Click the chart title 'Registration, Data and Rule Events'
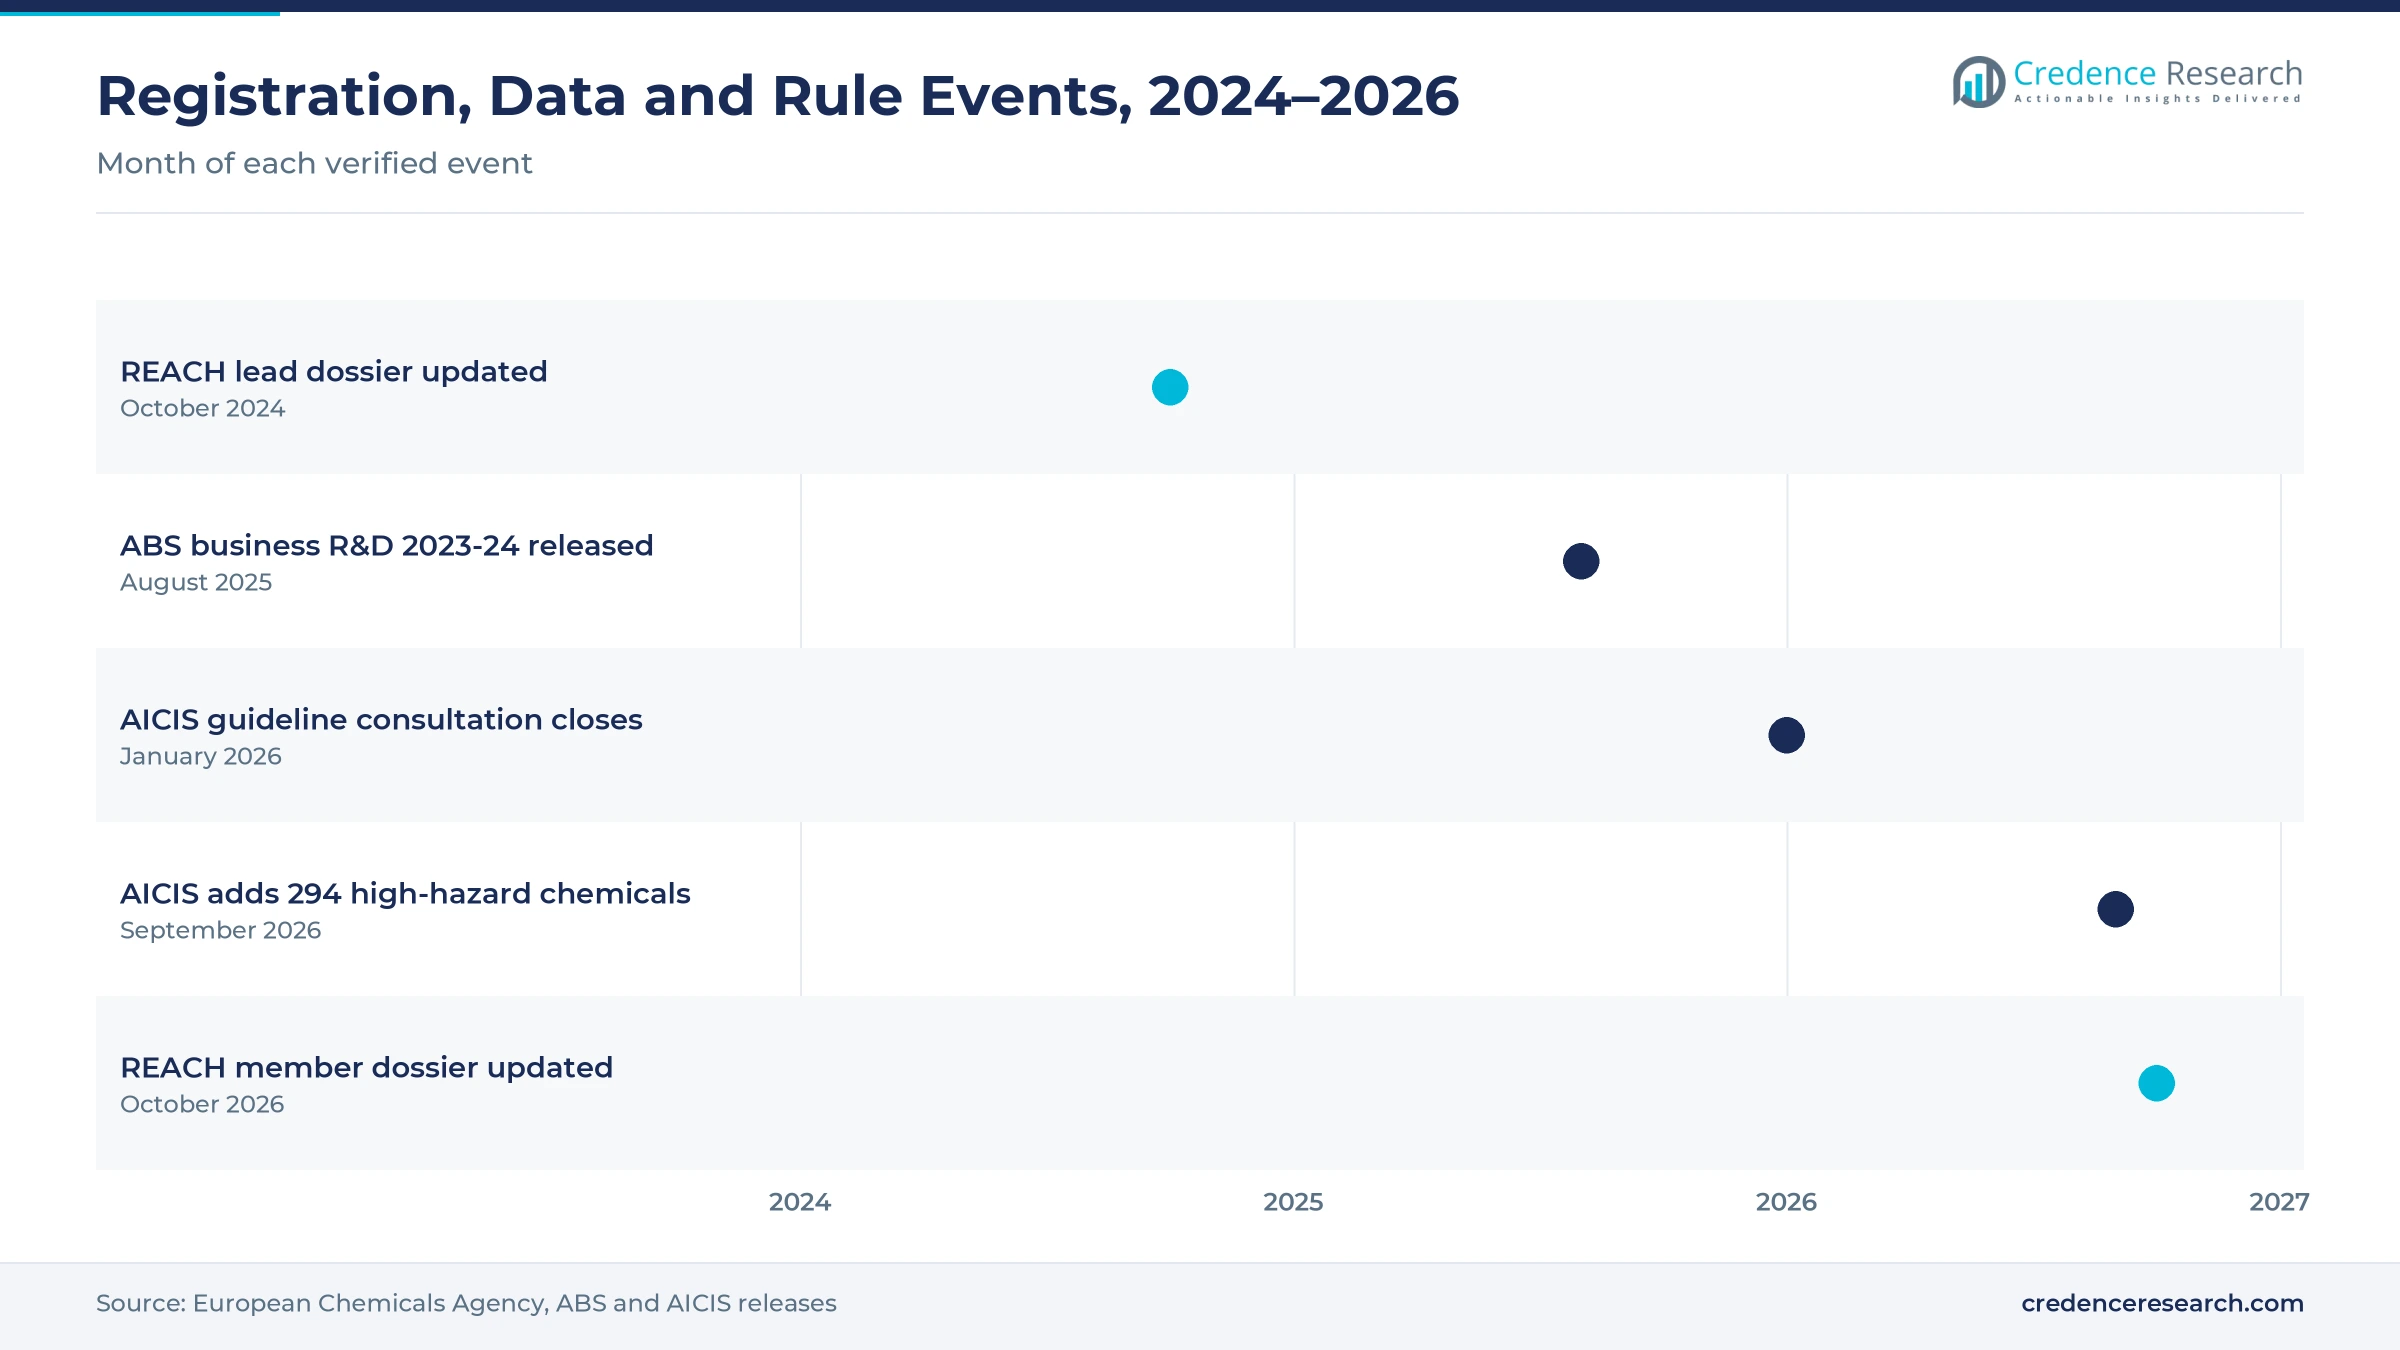The image size is (2400, 1350). pos(778,96)
